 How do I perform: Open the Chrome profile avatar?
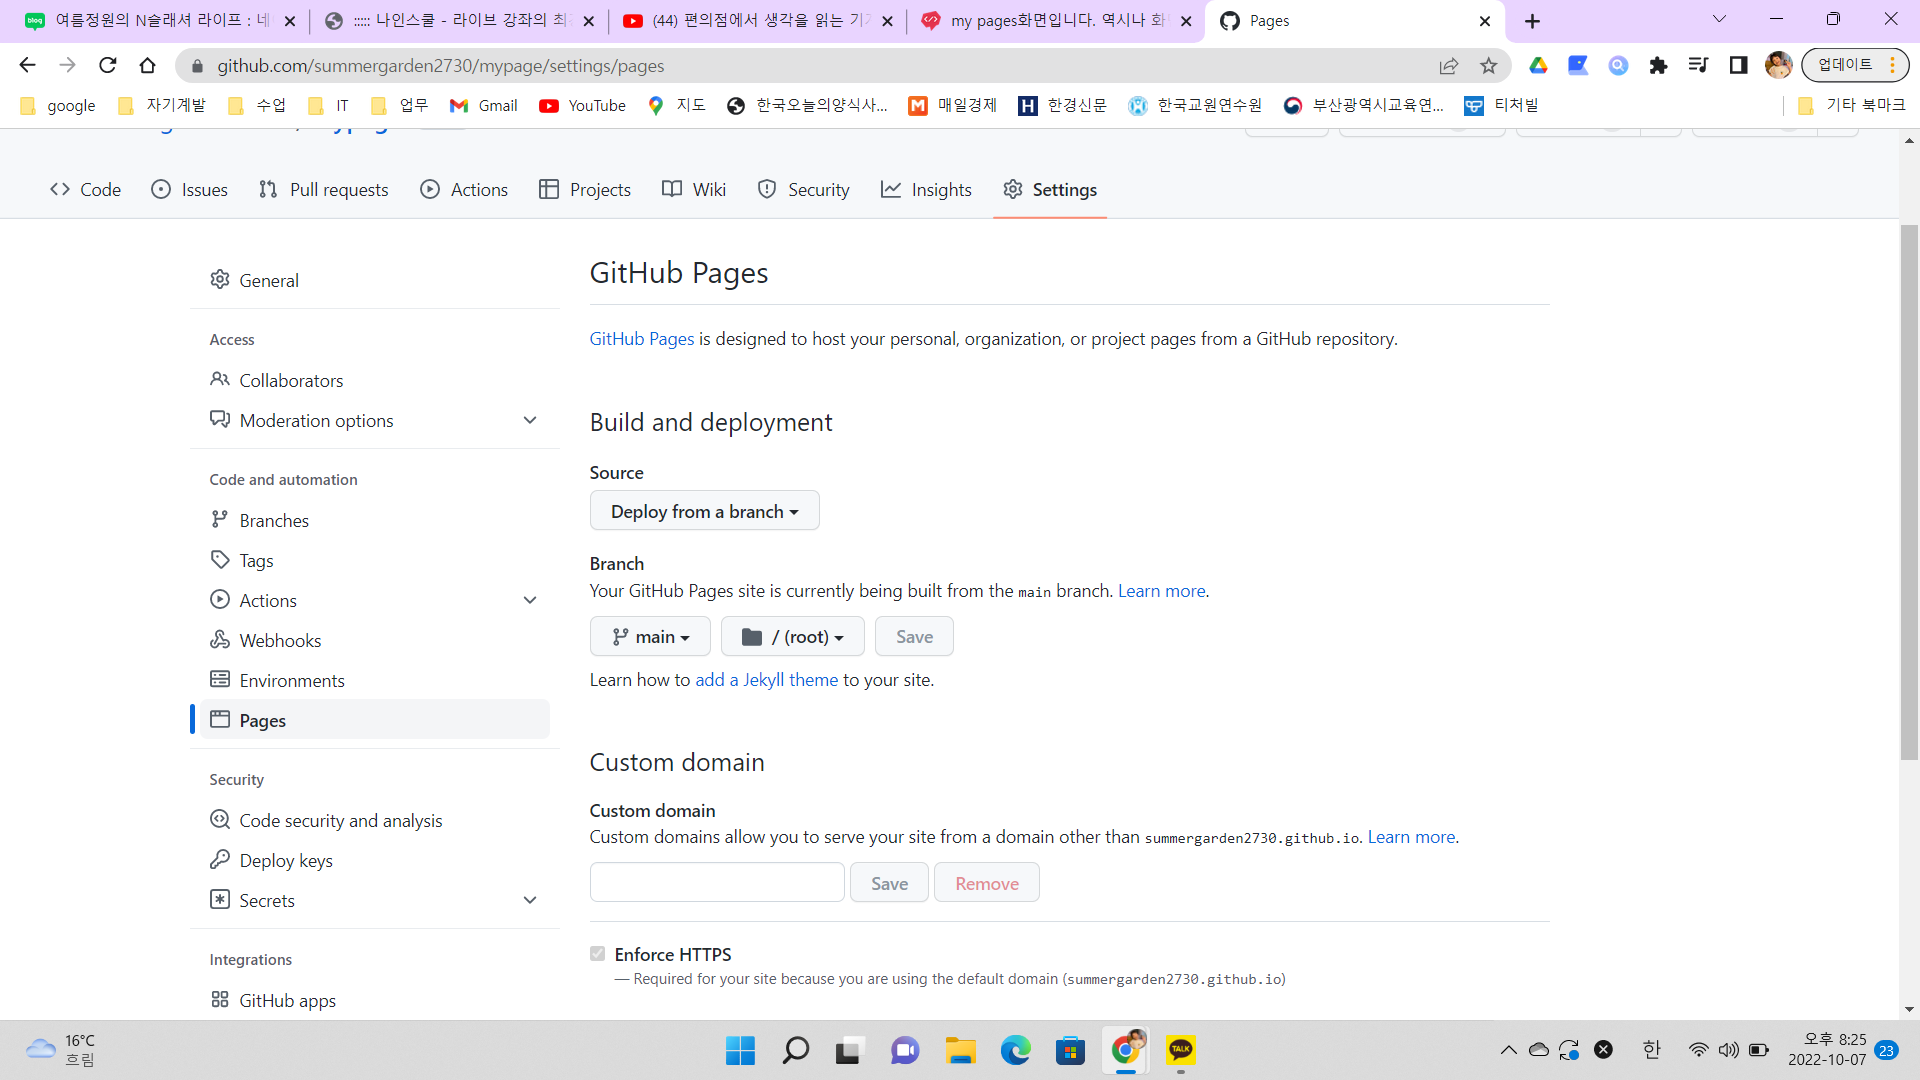click(x=1778, y=65)
